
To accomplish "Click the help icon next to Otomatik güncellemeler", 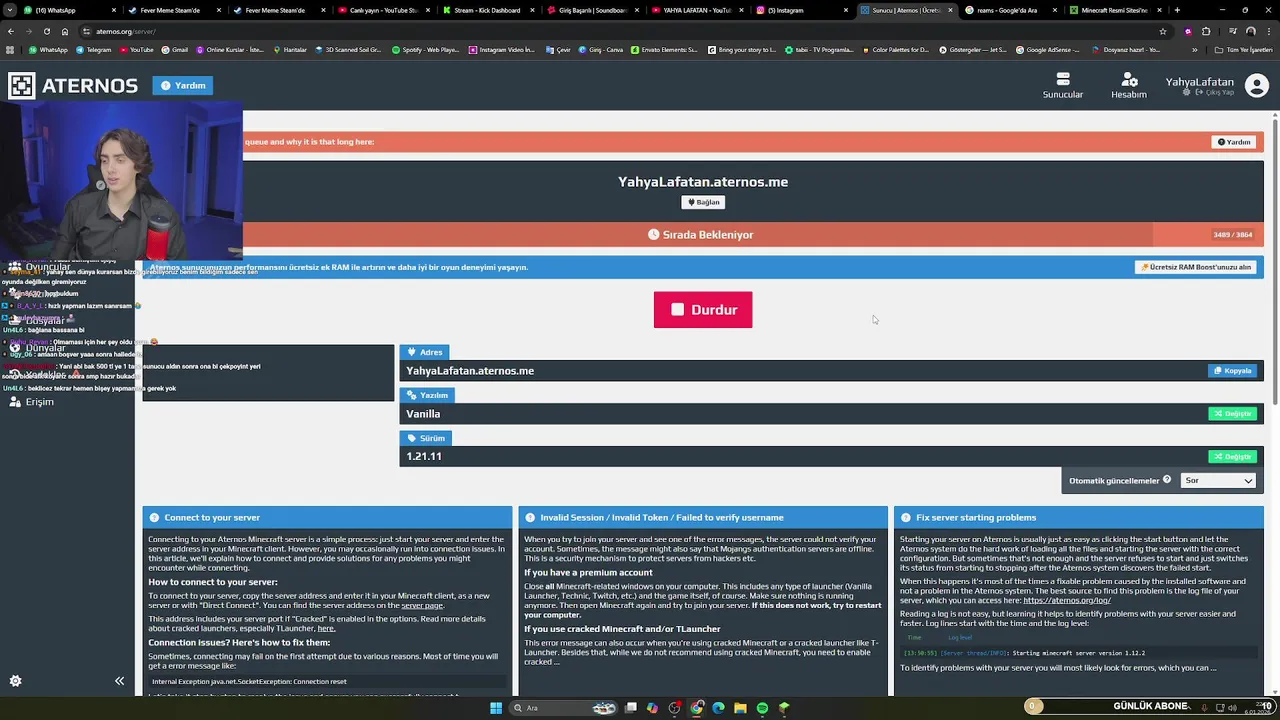I will pos(1167,480).
